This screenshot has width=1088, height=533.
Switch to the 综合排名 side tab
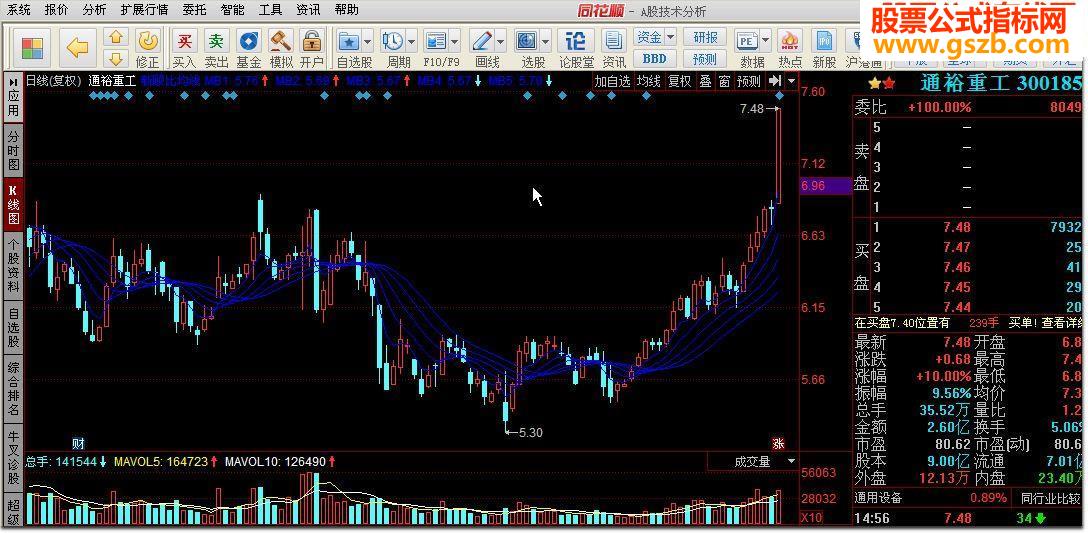(x=13, y=388)
